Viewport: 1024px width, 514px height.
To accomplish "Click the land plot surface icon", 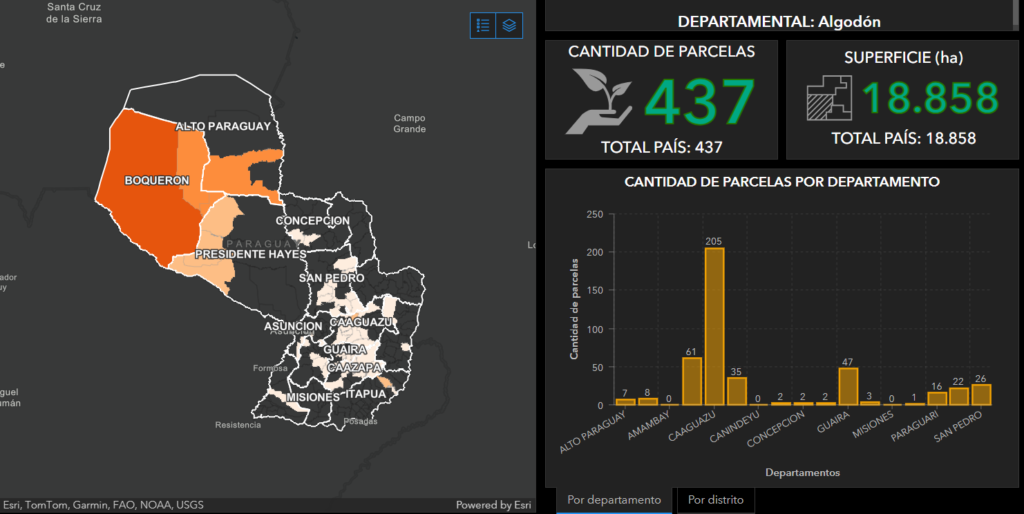I will (829, 100).
